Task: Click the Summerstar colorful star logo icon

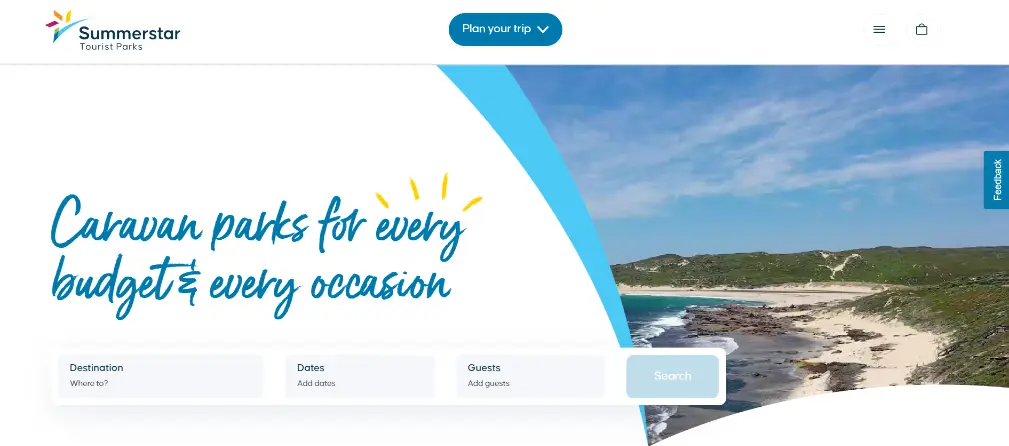Action: tap(64, 26)
